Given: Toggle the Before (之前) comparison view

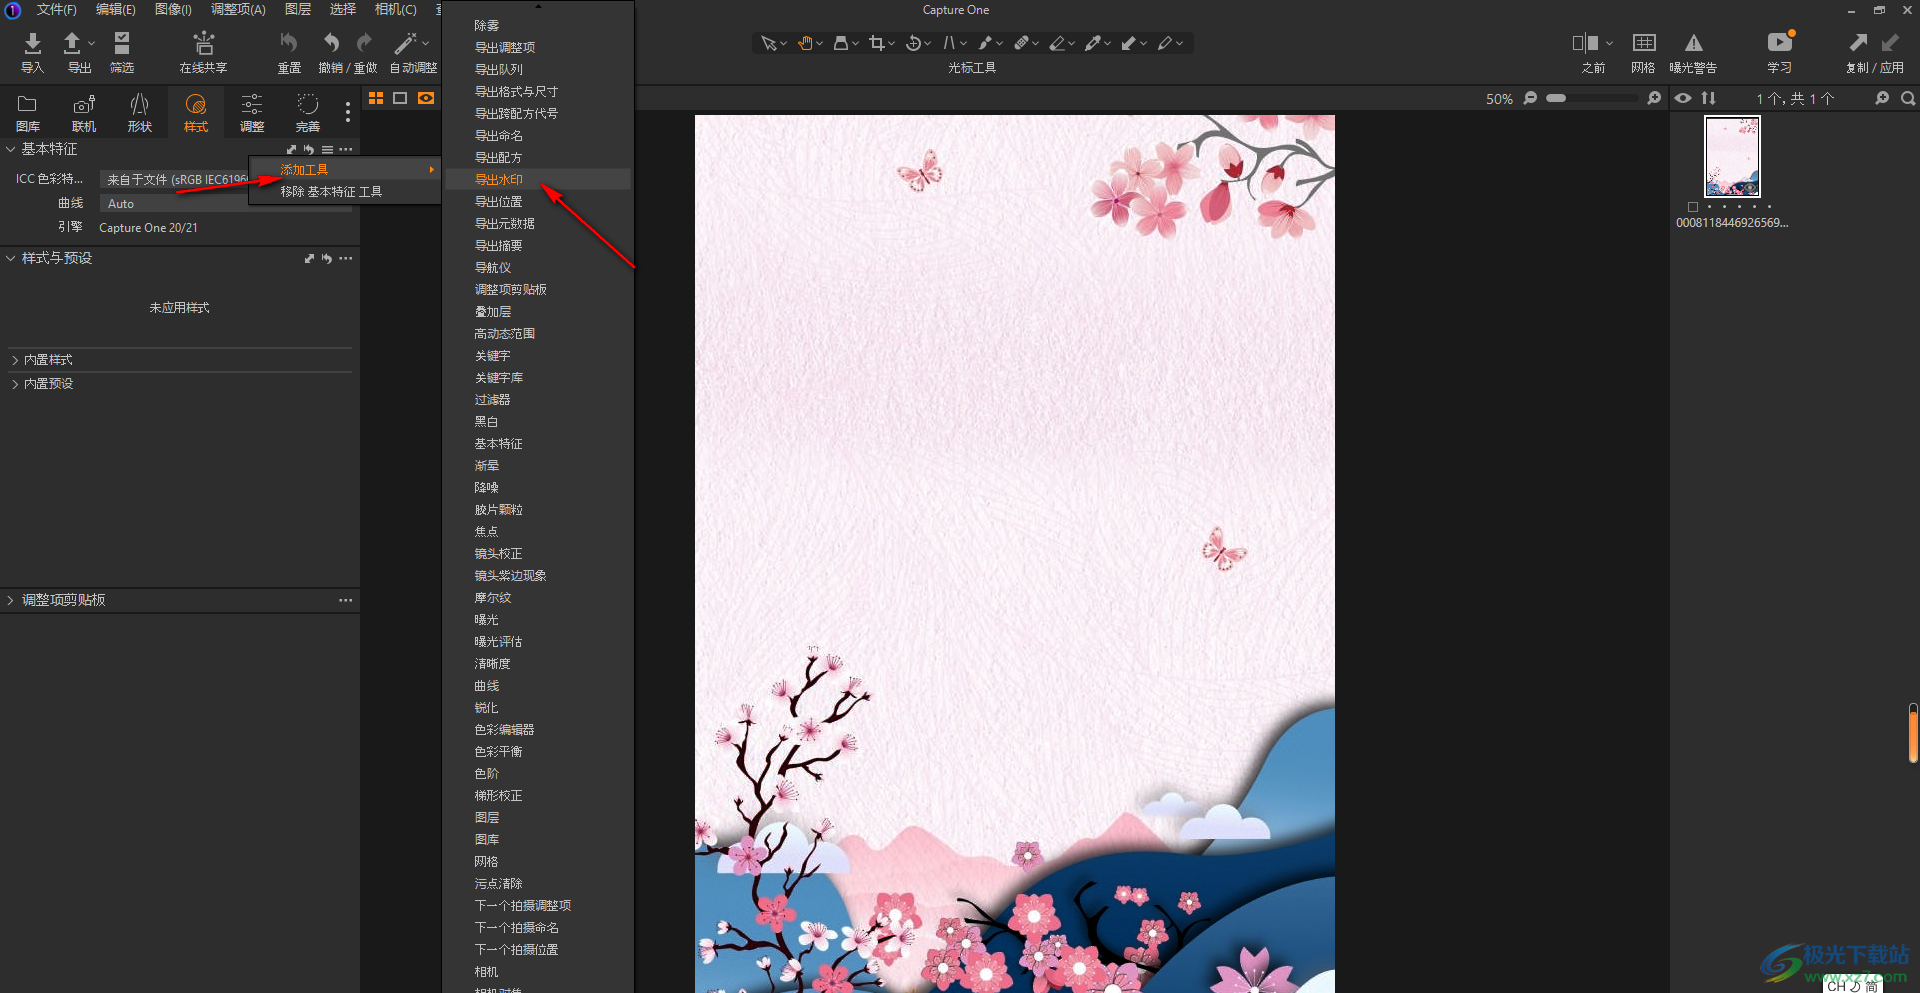Looking at the screenshot, I should point(1585,43).
